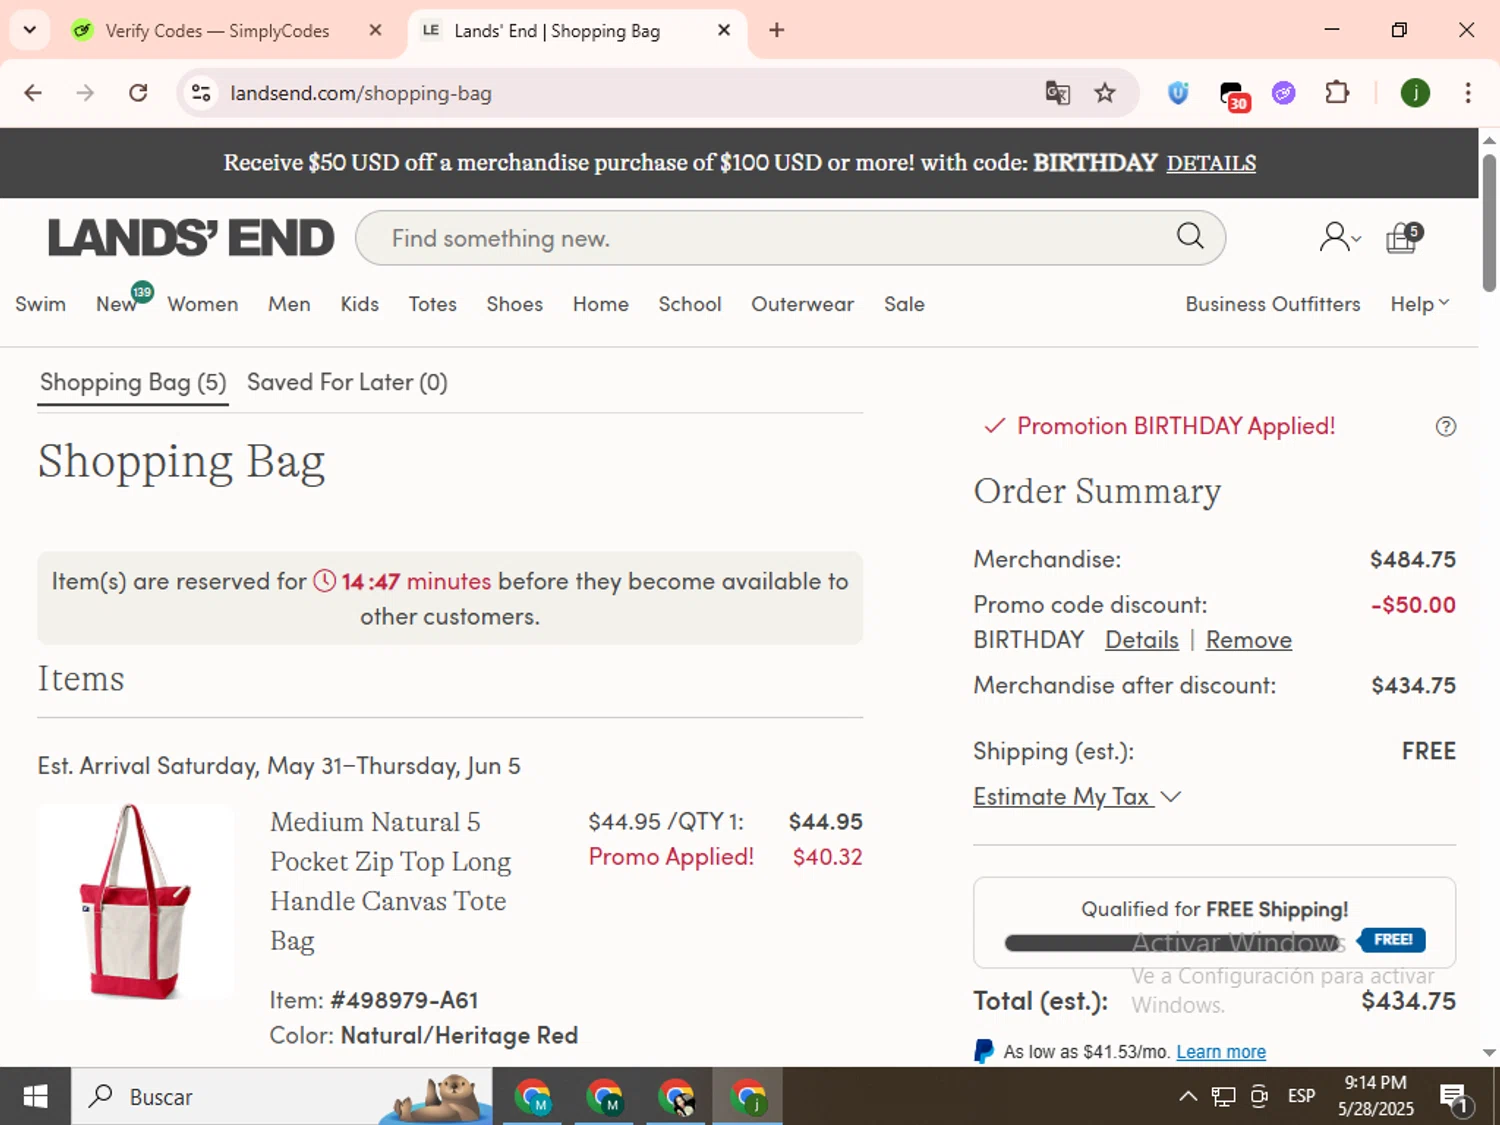
Task: Click DETAILS in the promo banner
Action: (x=1211, y=163)
